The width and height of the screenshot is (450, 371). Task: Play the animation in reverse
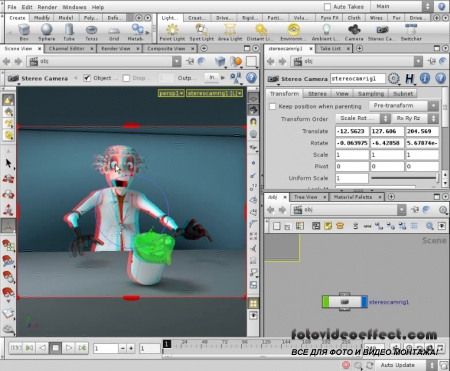[42, 348]
